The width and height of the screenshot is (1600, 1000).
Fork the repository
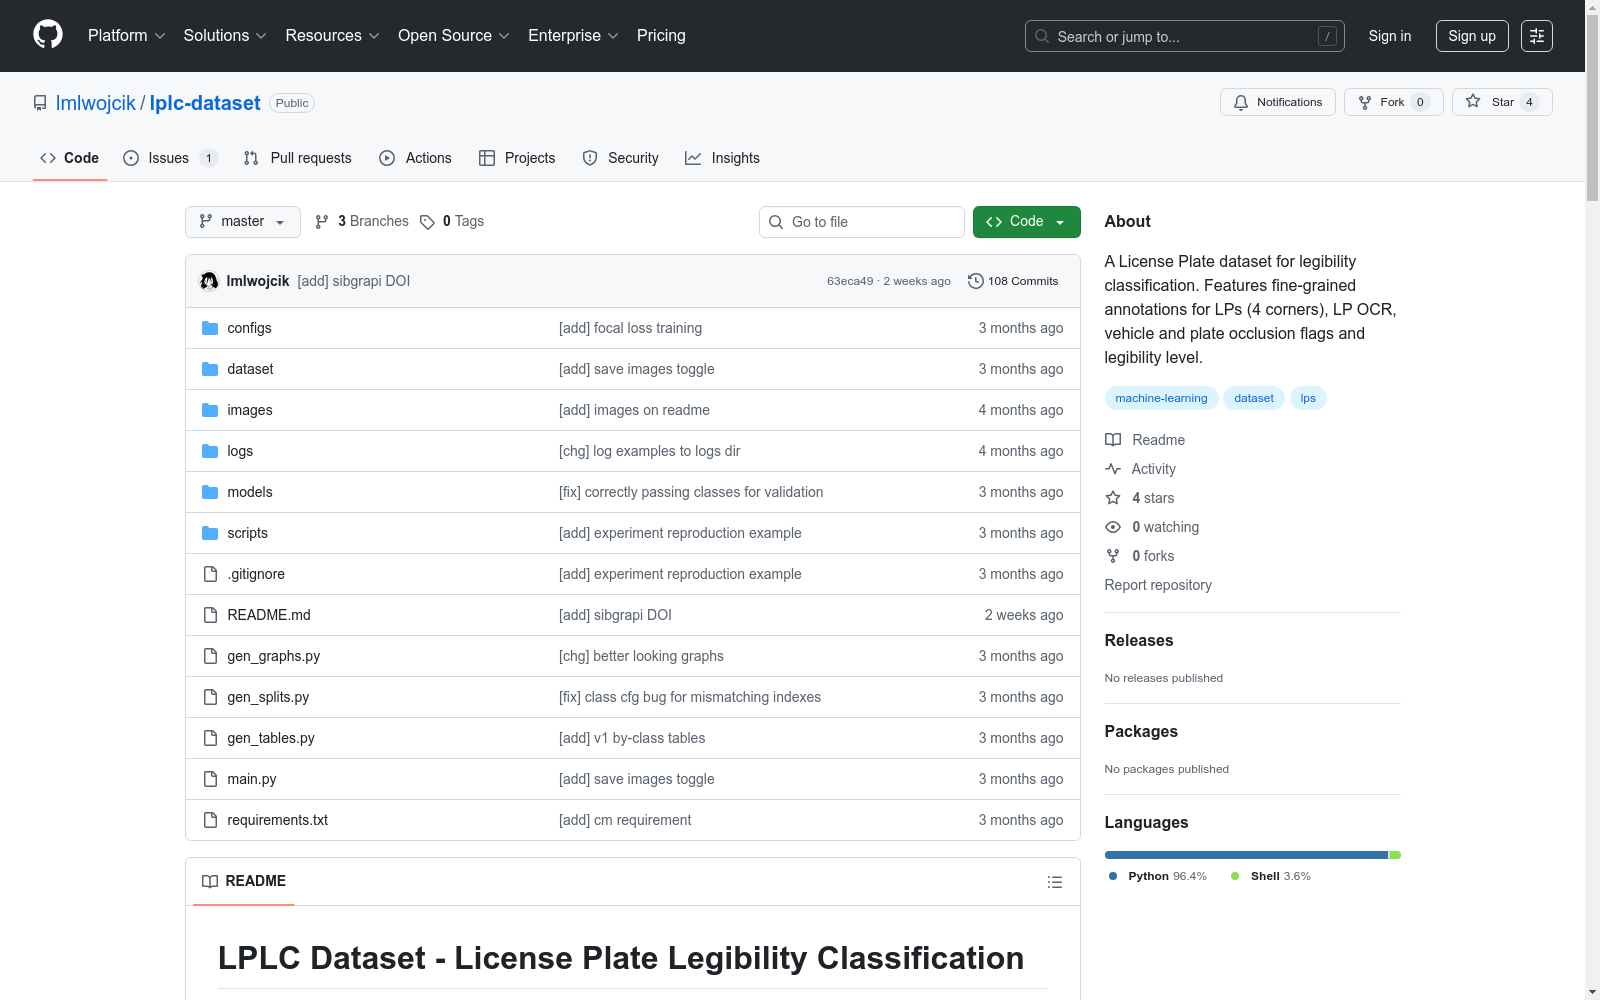tap(1394, 102)
